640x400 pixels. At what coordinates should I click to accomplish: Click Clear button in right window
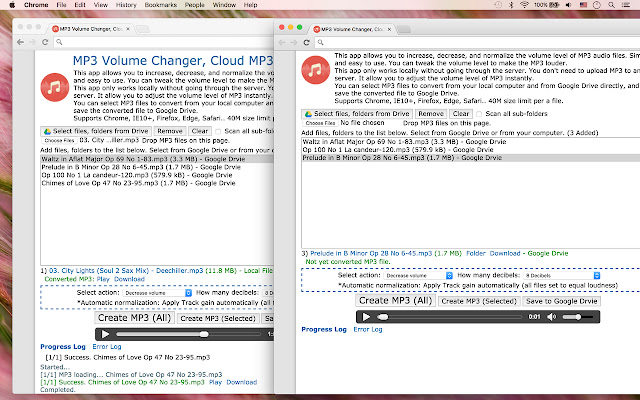pyautogui.click(x=461, y=114)
